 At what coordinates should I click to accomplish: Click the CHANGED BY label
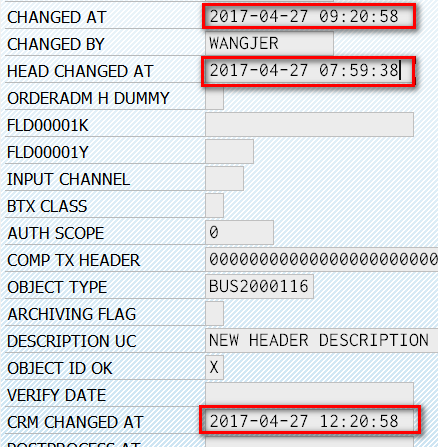56,44
